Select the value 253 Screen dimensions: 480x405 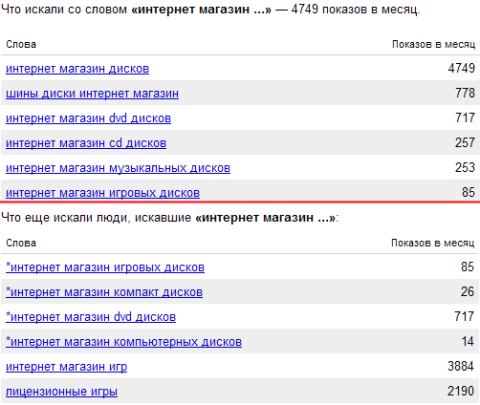click(465, 167)
